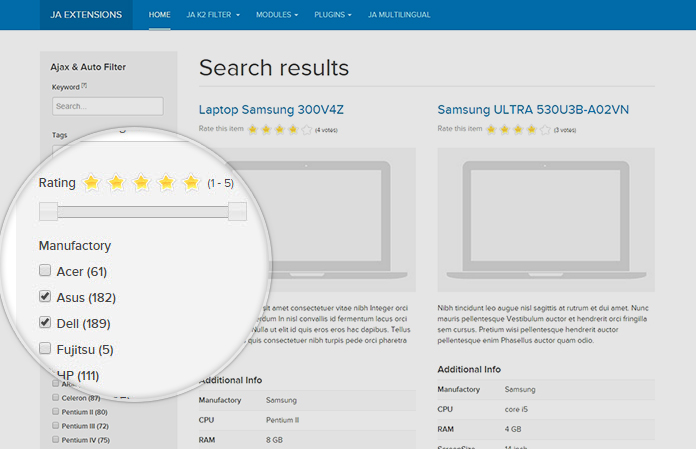The height and width of the screenshot is (449, 696).
Task: Rate Laptop Samsung 300V4Z one star
Action: click(x=253, y=130)
